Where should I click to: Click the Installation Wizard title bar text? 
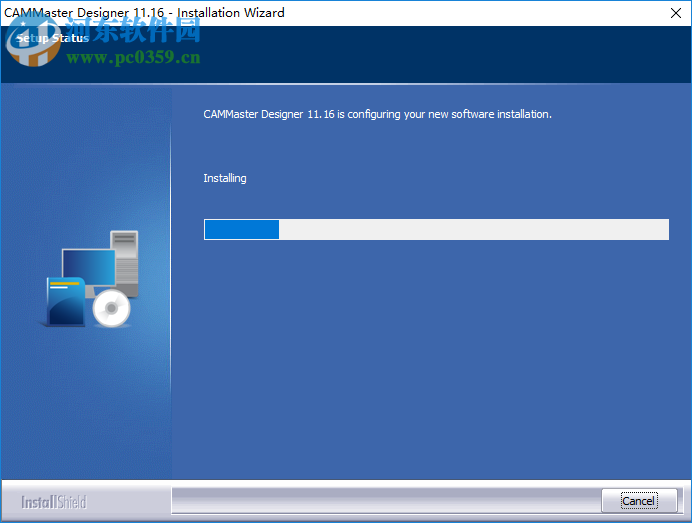pos(144,12)
